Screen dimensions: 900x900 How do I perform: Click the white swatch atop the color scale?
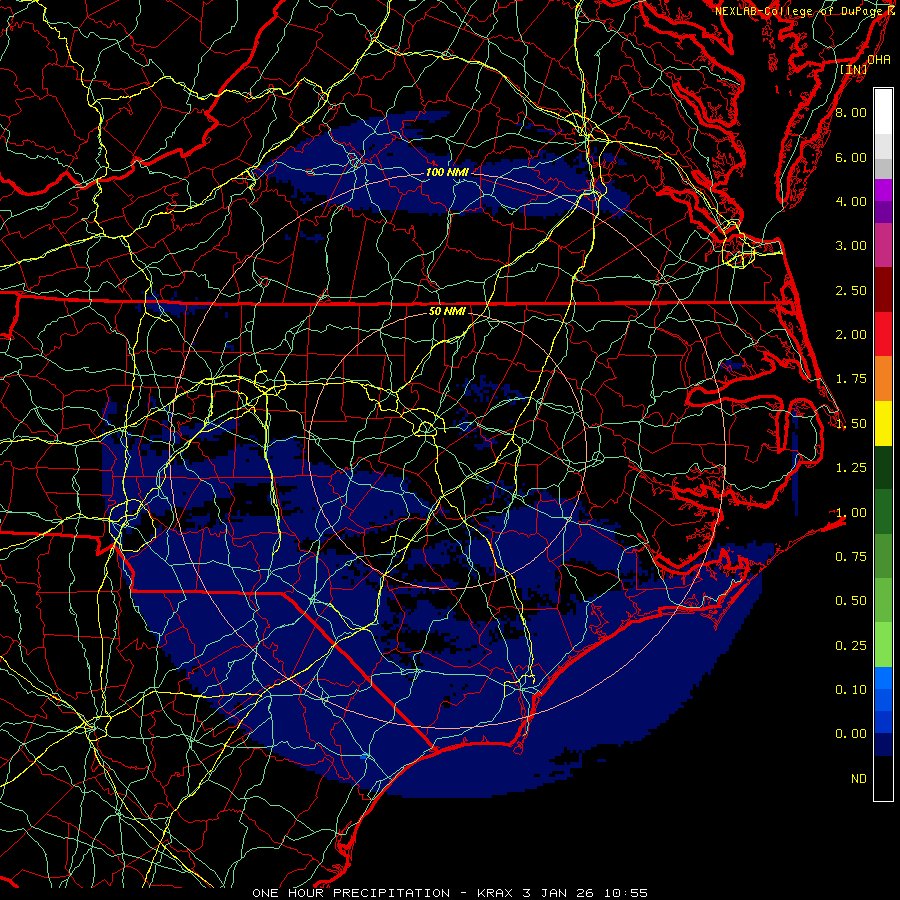(x=883, y=111)
